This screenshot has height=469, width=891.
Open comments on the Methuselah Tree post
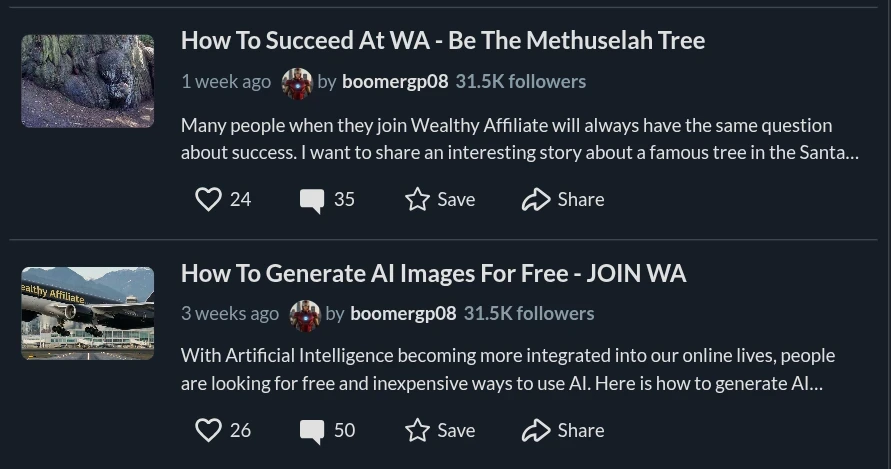312,200
